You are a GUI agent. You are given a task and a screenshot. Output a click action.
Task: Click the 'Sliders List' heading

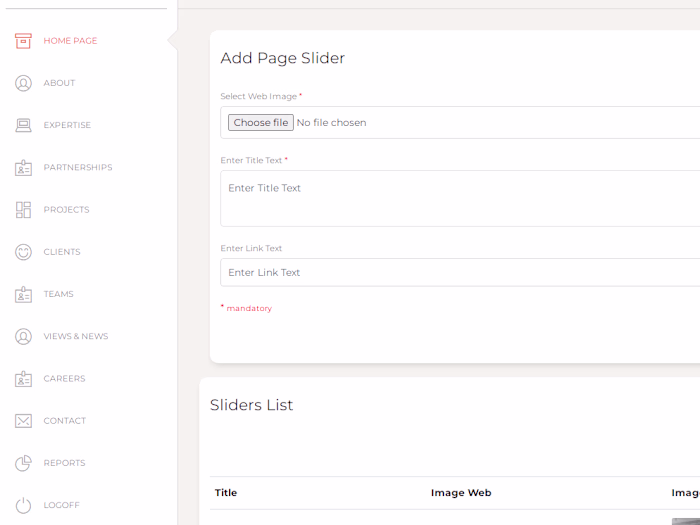(x=251, y=405)
